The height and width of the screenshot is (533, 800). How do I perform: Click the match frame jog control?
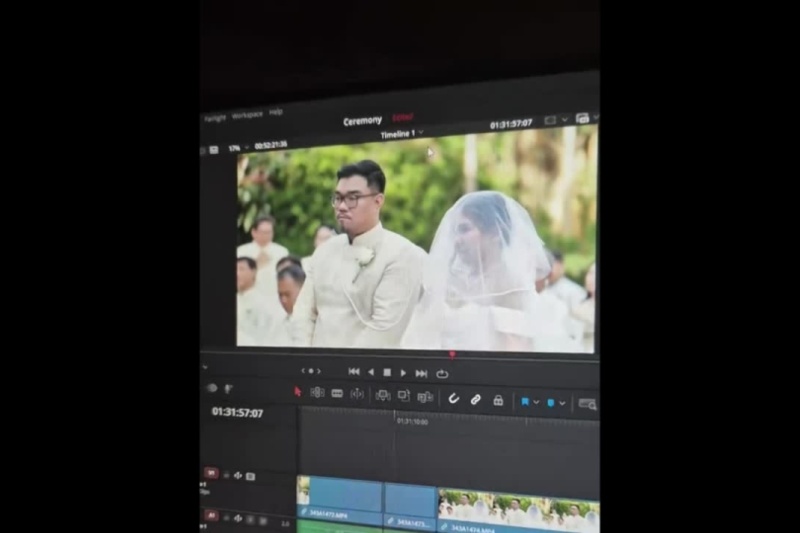(311, 371)
